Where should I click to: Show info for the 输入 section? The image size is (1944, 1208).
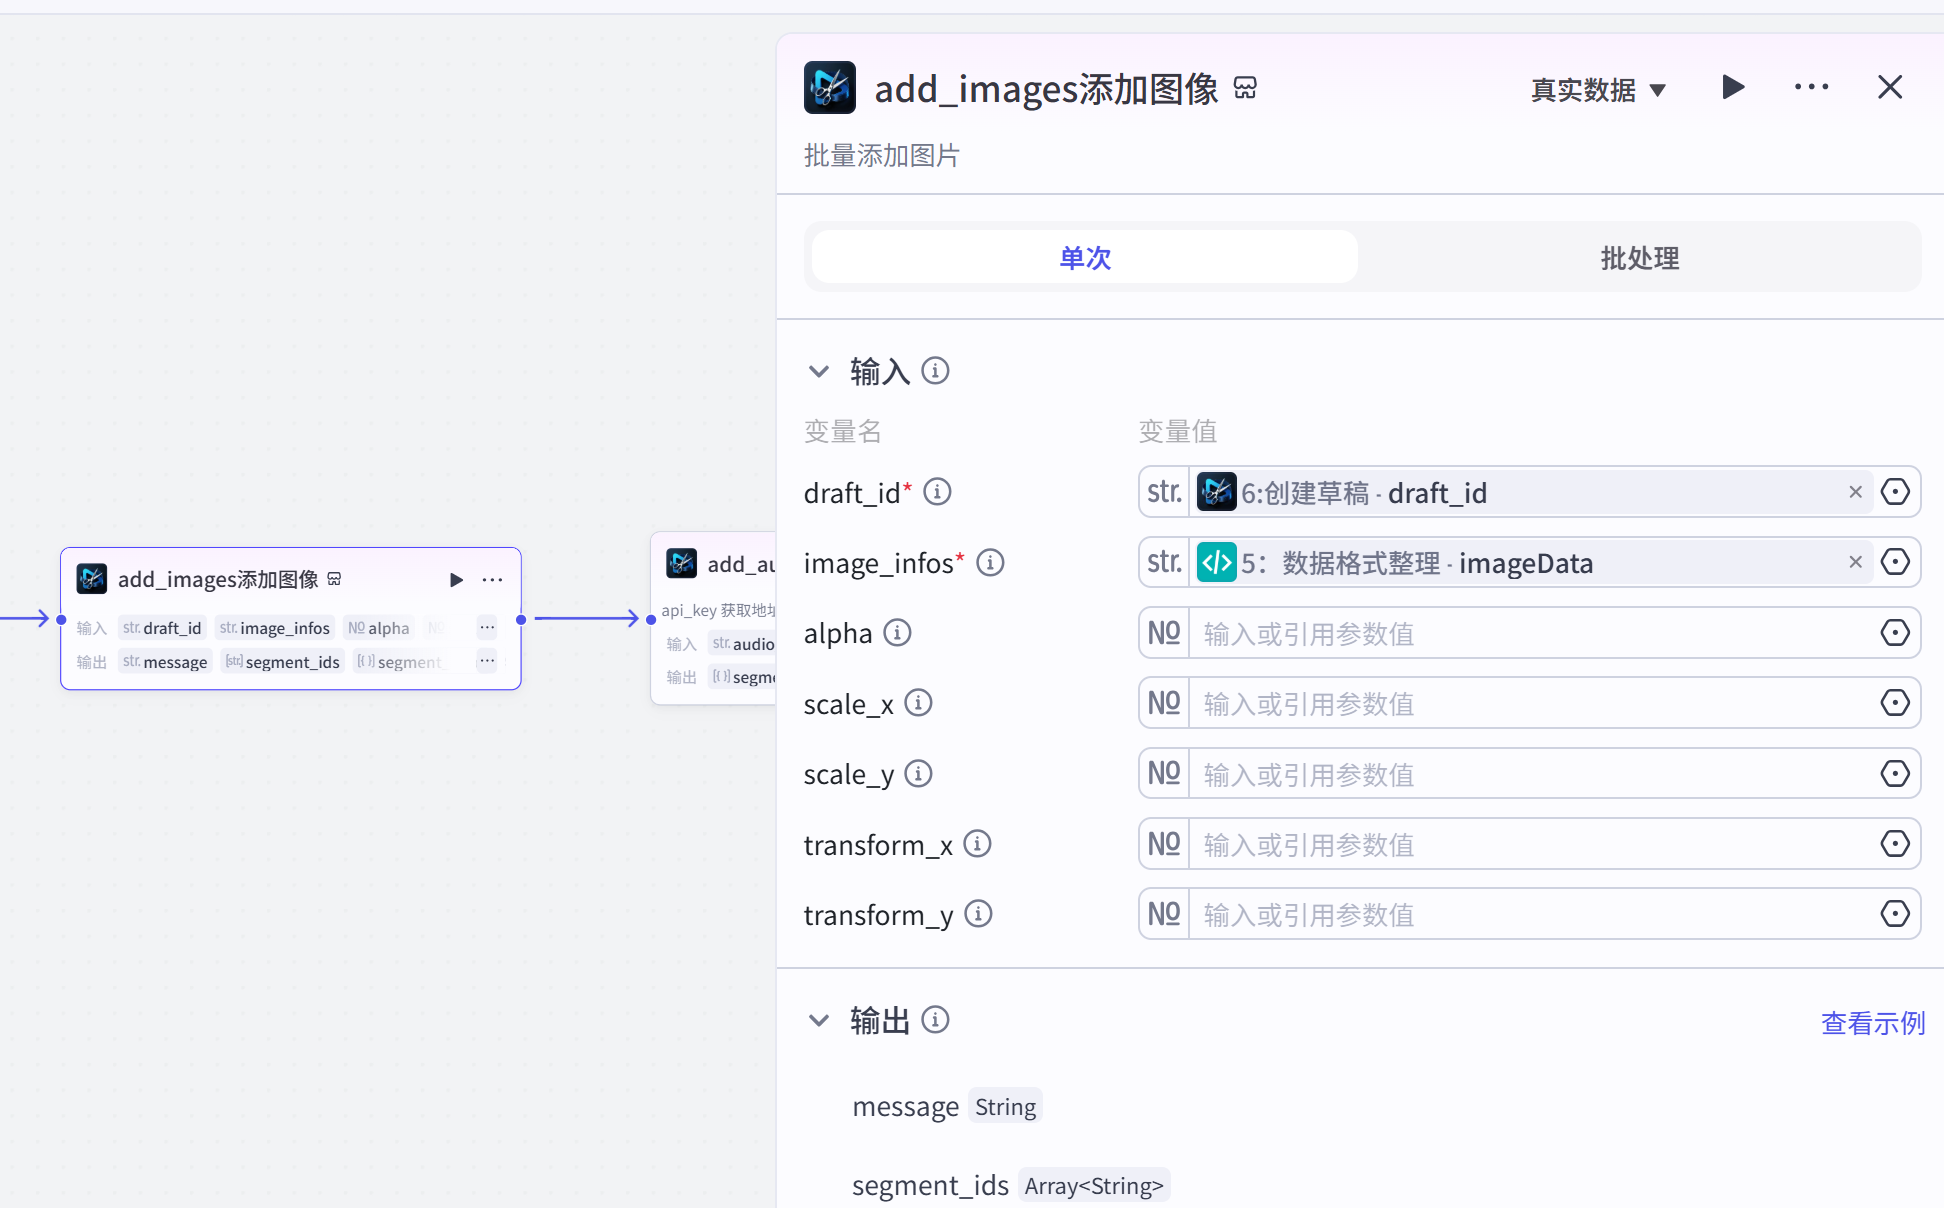tap(935, 371)
